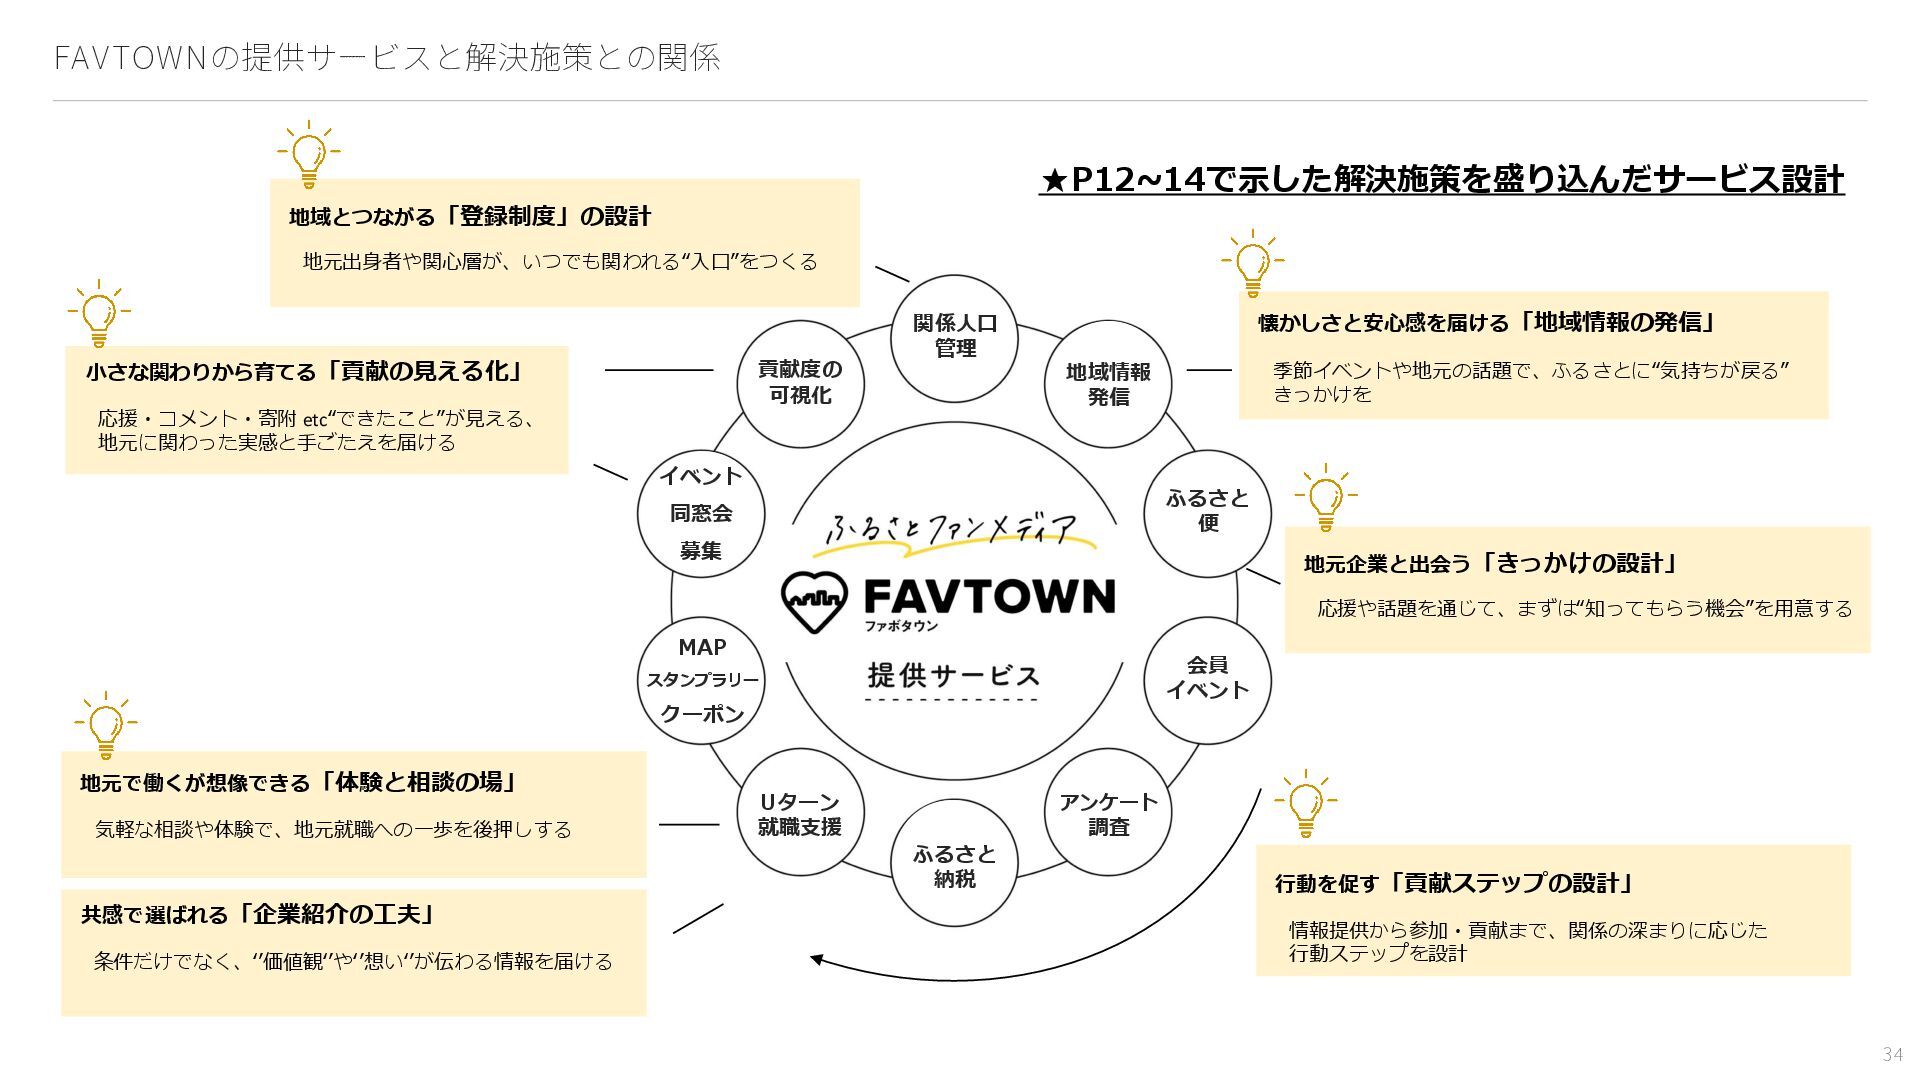Click the underlined ★P12~14 heading text
This screenshot has width=1920, height=1080.
tap(1441, 180)
